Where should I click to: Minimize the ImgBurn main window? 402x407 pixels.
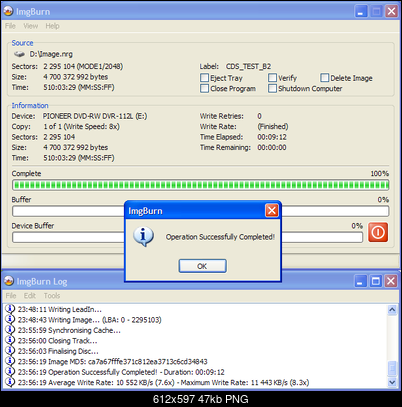point(360,11)
